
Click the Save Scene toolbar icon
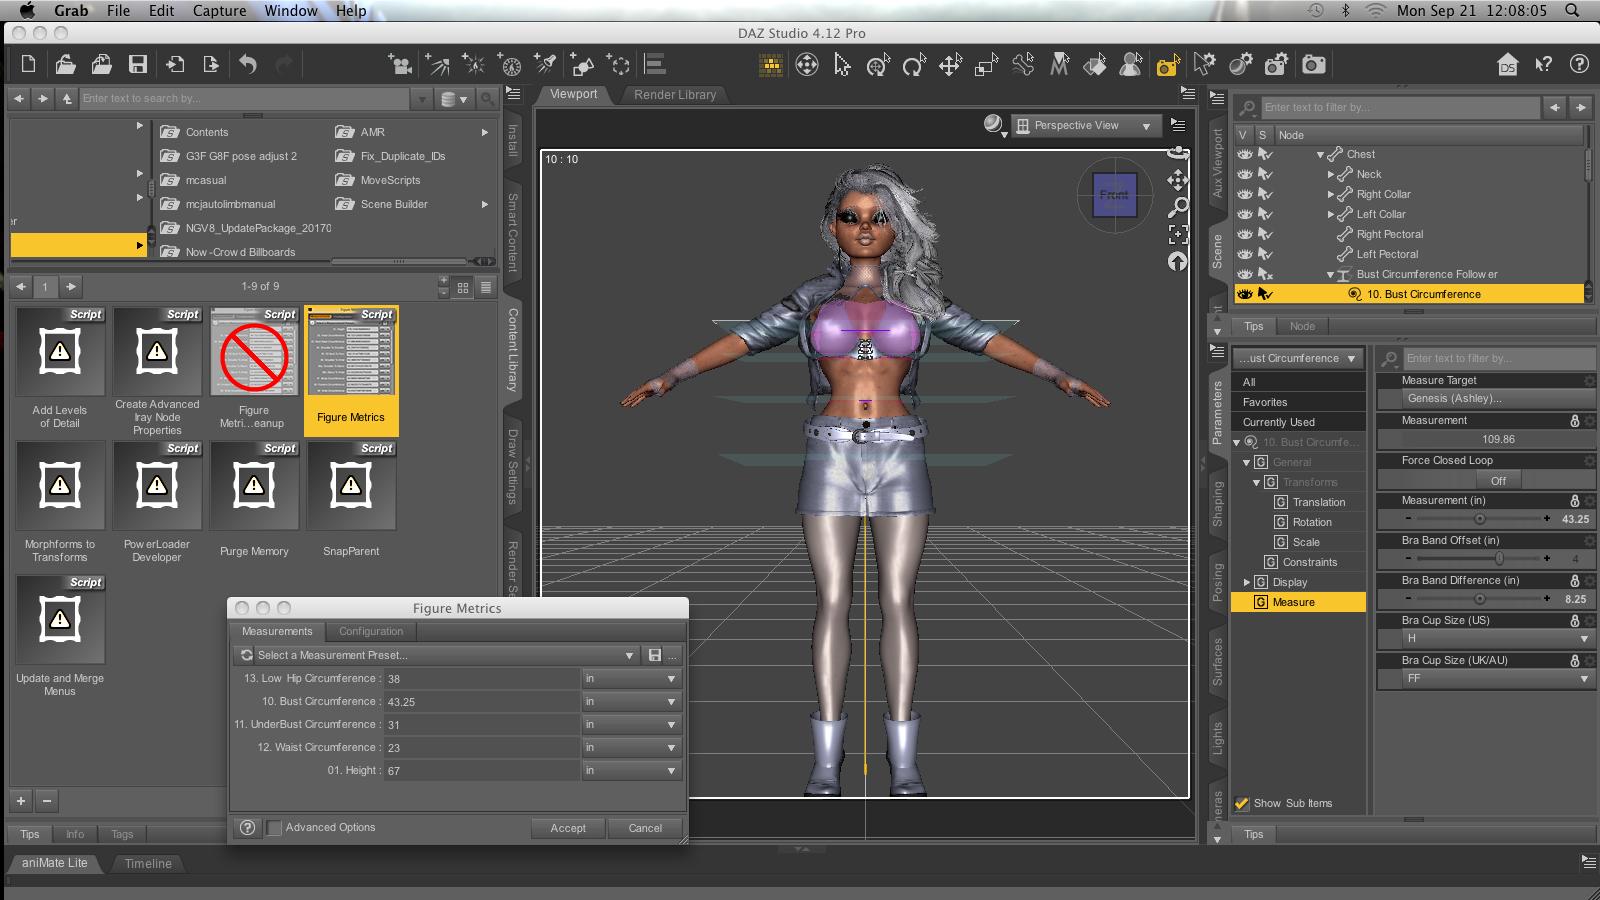click(138, 65)
